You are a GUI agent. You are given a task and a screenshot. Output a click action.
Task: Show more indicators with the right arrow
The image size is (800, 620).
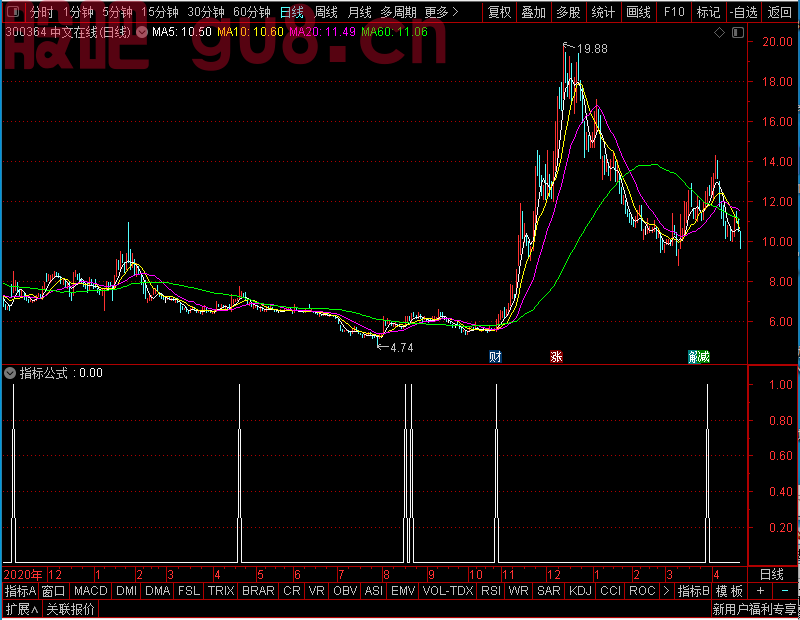click(666, 591)
